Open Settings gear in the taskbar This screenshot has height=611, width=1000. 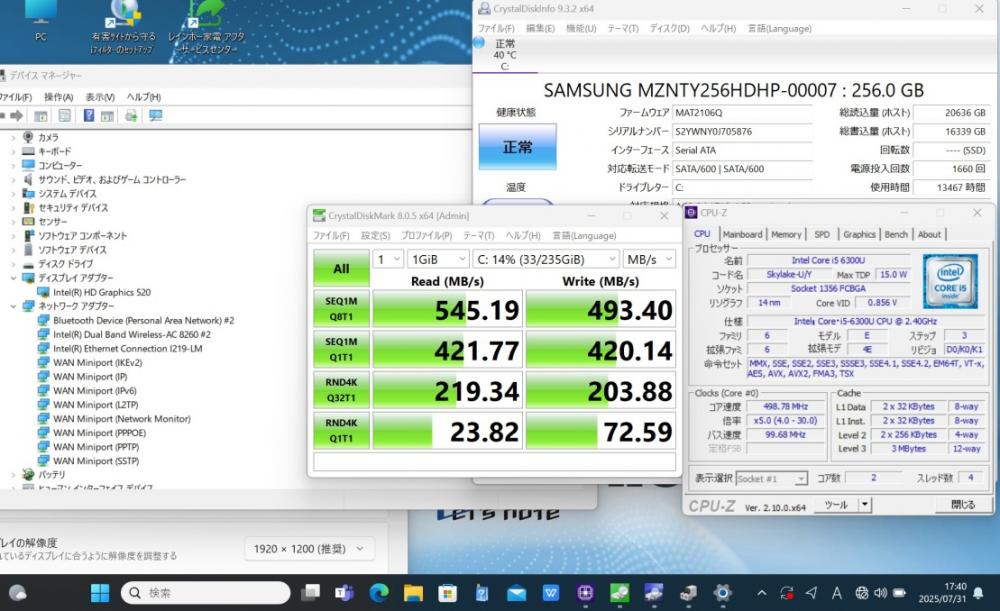coord(723,593)
